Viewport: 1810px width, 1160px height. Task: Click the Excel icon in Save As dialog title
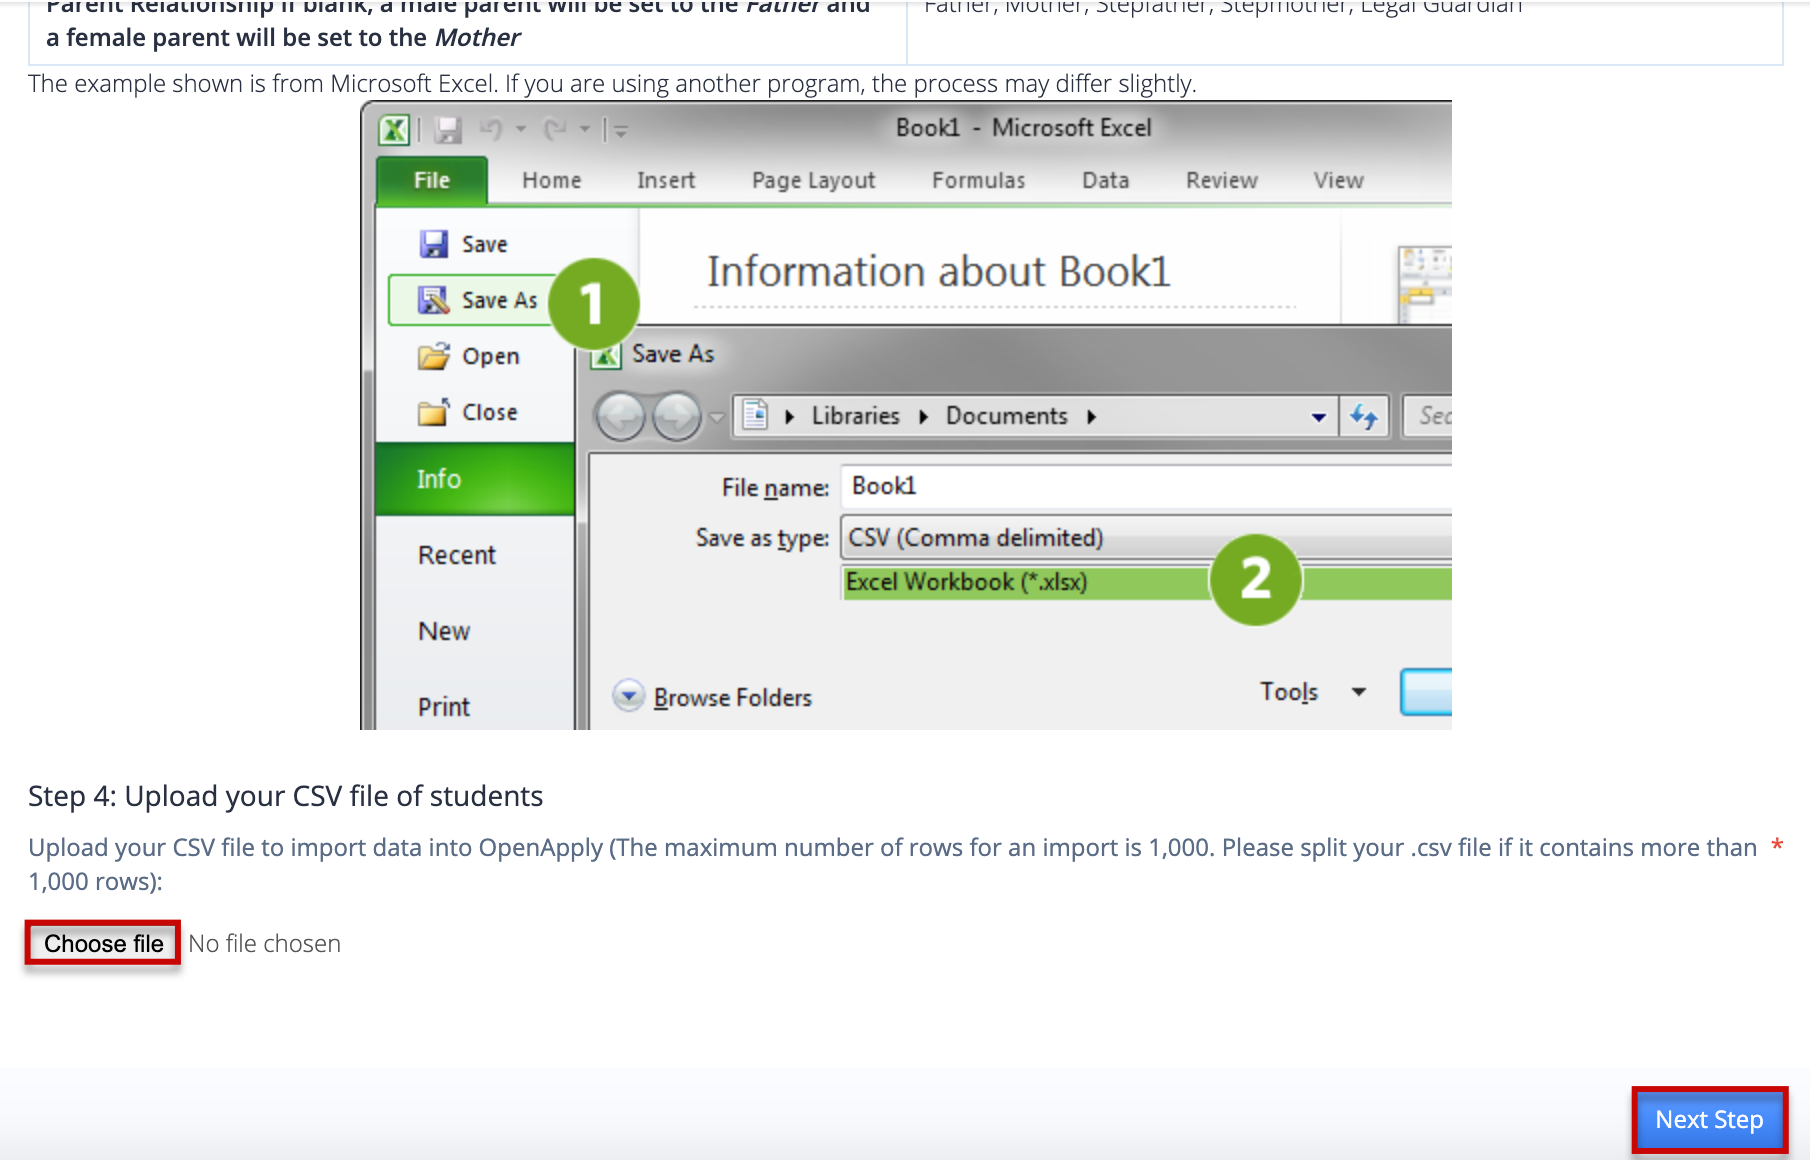(x=606, y=355)
